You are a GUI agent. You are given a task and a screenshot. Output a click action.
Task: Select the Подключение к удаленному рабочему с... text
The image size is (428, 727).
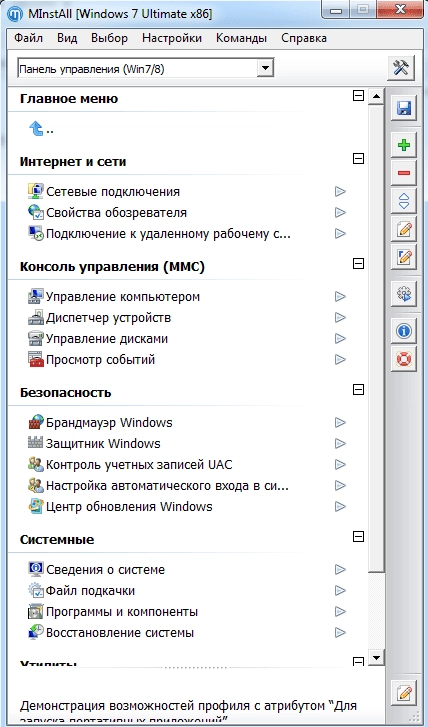(x=168, y=233)
